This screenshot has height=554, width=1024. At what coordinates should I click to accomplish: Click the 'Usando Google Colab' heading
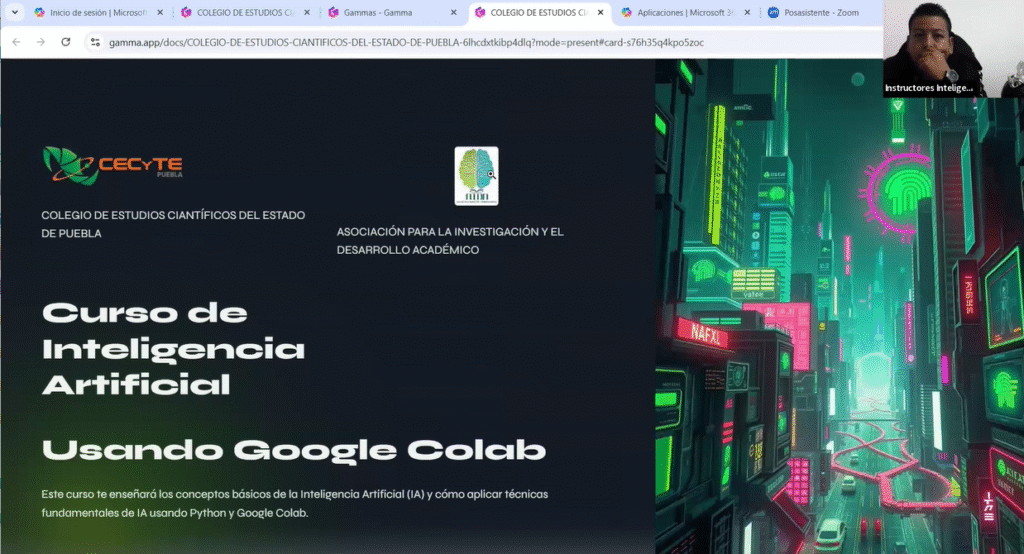pos(294,450)
